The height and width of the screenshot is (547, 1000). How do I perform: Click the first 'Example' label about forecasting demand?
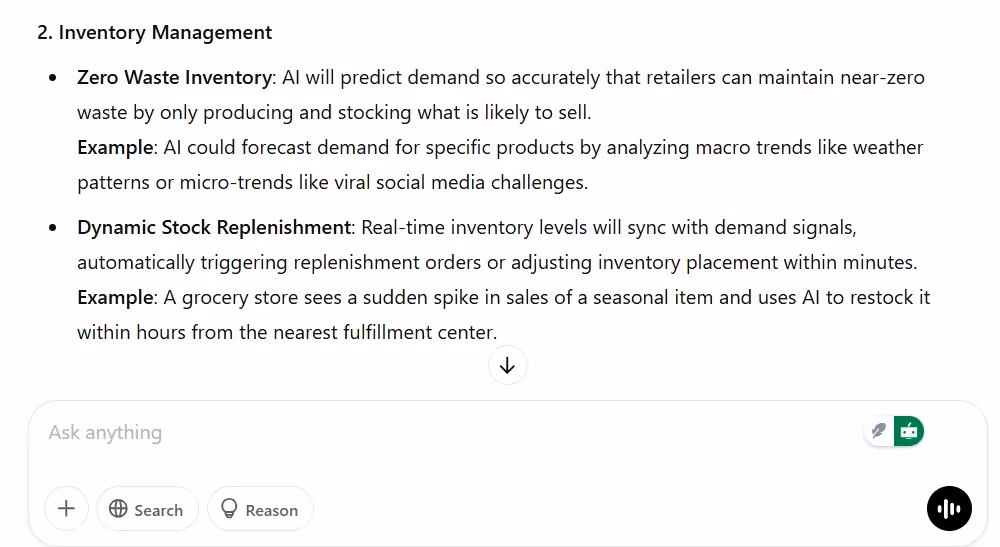pyautogui.click(x=116, y=147)
